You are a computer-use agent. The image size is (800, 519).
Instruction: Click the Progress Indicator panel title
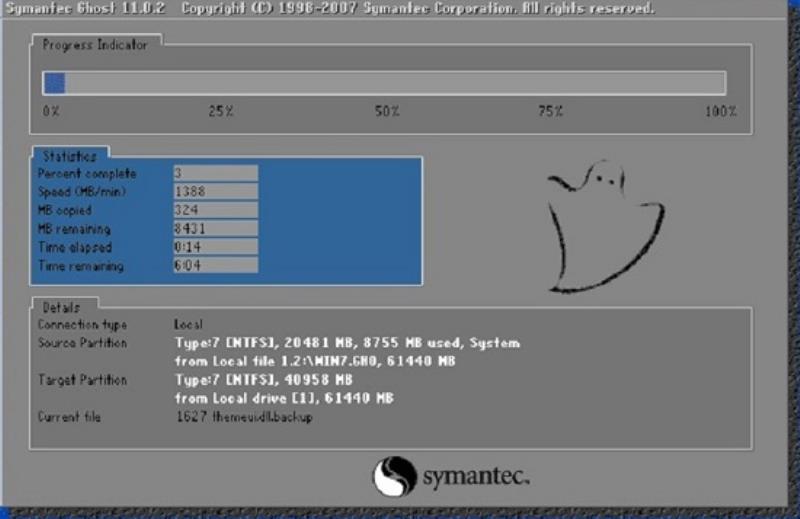coord(95,45)
